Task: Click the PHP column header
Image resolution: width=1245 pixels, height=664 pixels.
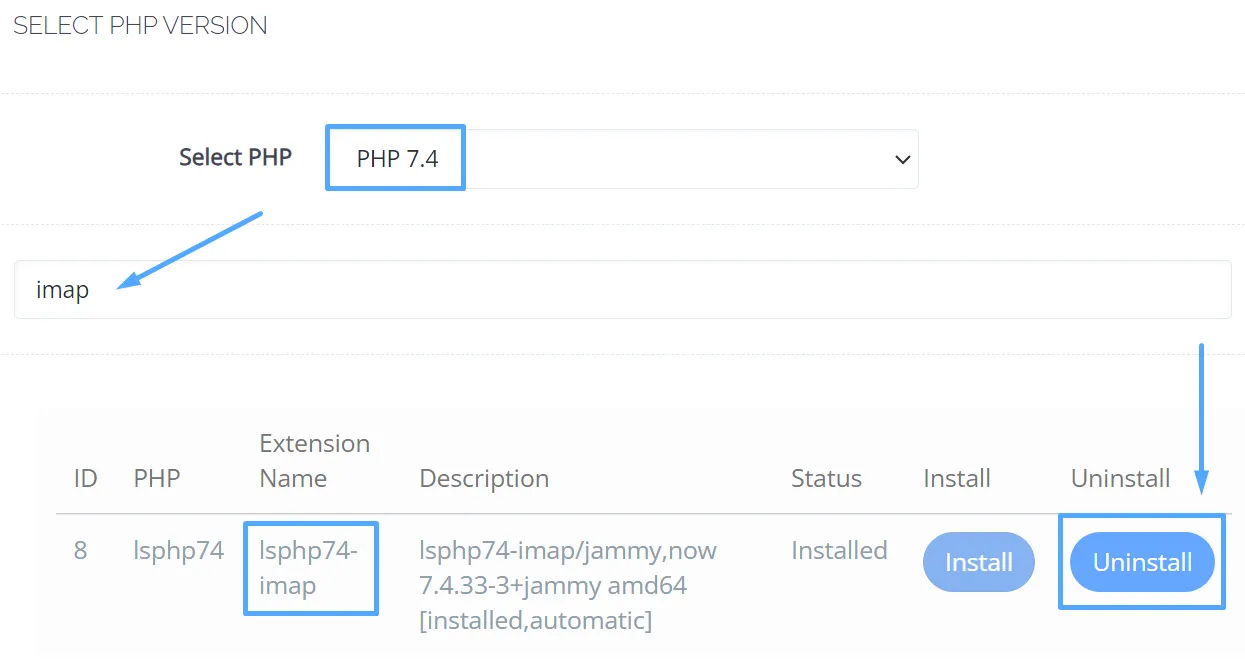Action: [x=157, y=479]
